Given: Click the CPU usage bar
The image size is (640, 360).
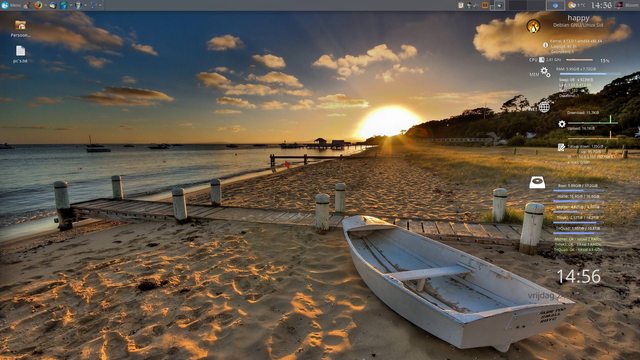Looking at the screenshot, I should click(x=579, y=60).
